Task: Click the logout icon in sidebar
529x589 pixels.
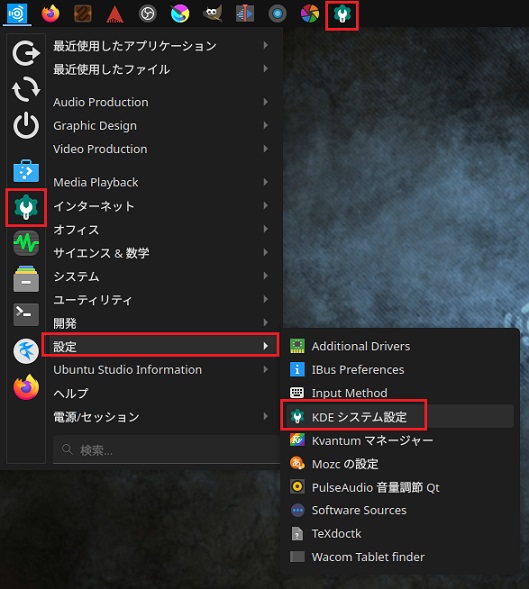Action: pos(26,53)
